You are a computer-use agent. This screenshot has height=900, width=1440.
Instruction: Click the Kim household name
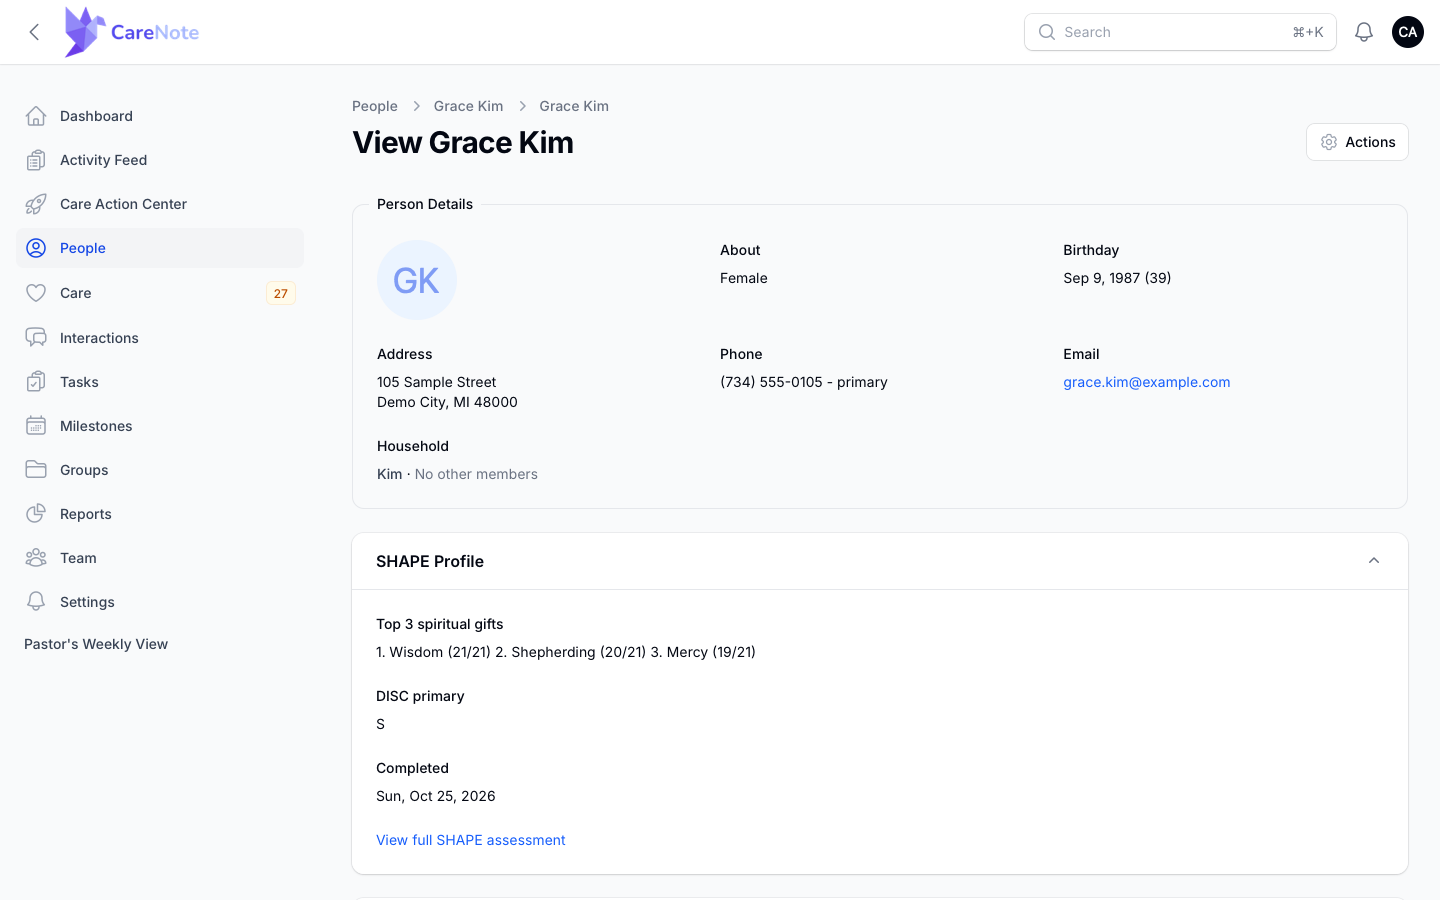click(x=390, y=474)
